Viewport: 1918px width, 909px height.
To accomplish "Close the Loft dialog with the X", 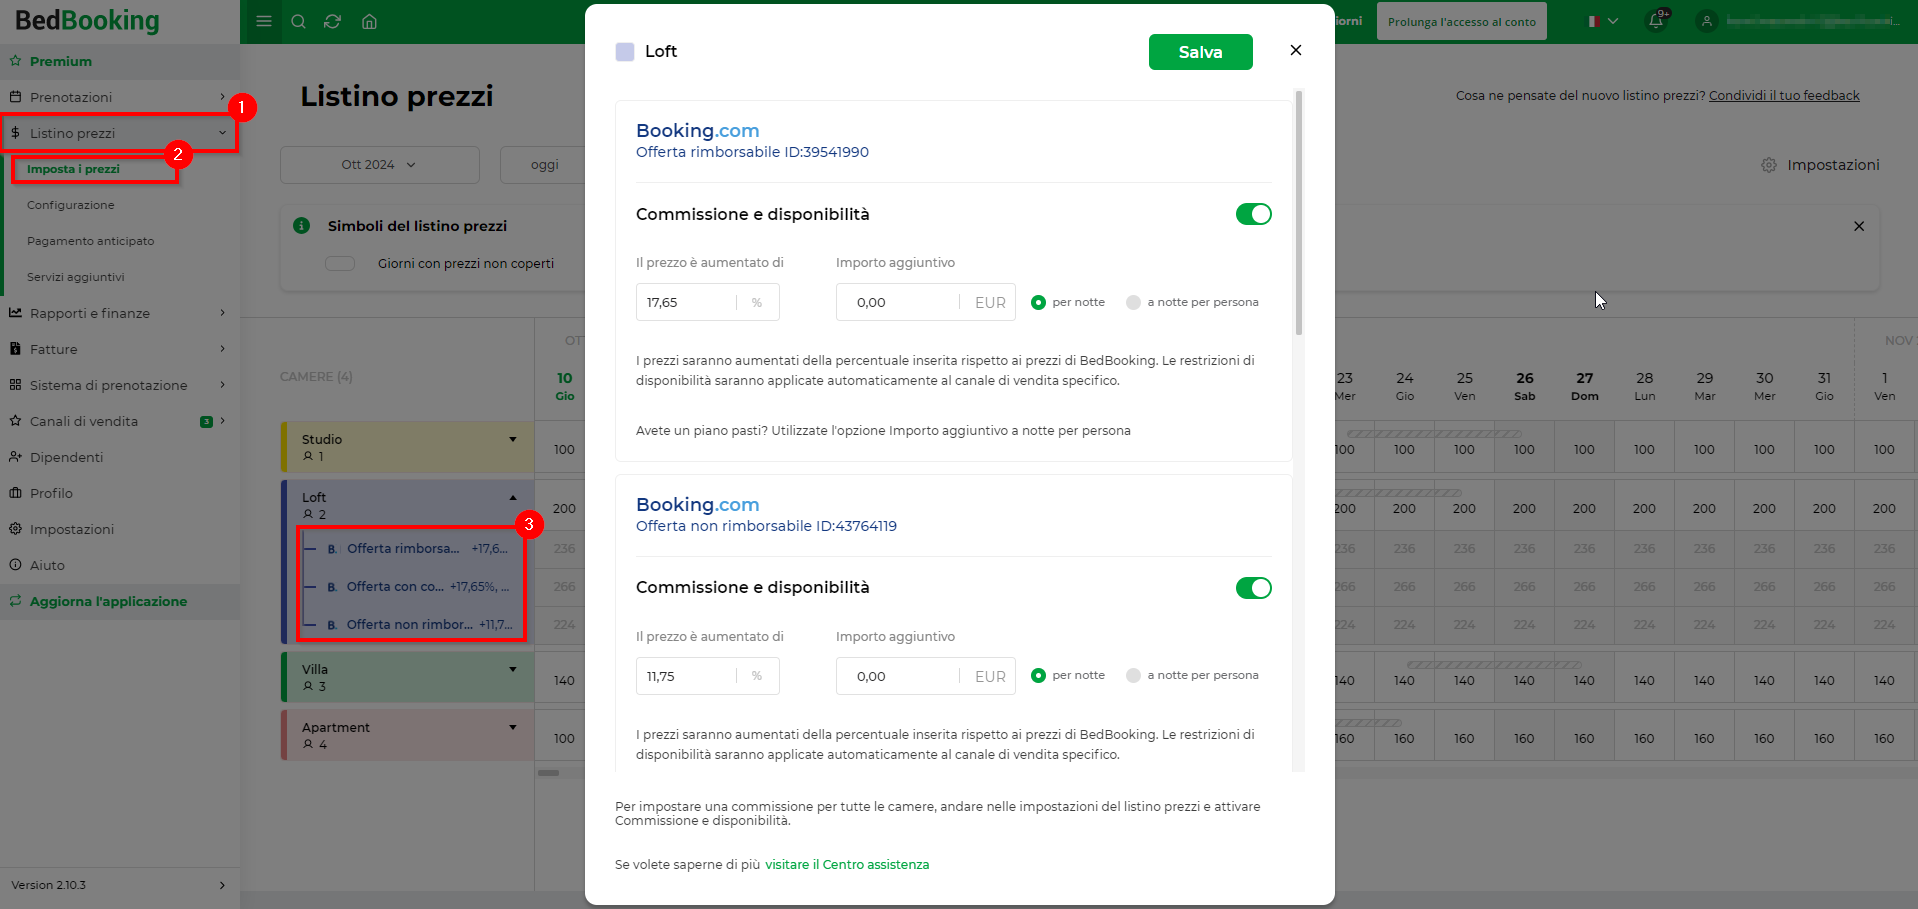I will click(x=1296, y=50).
